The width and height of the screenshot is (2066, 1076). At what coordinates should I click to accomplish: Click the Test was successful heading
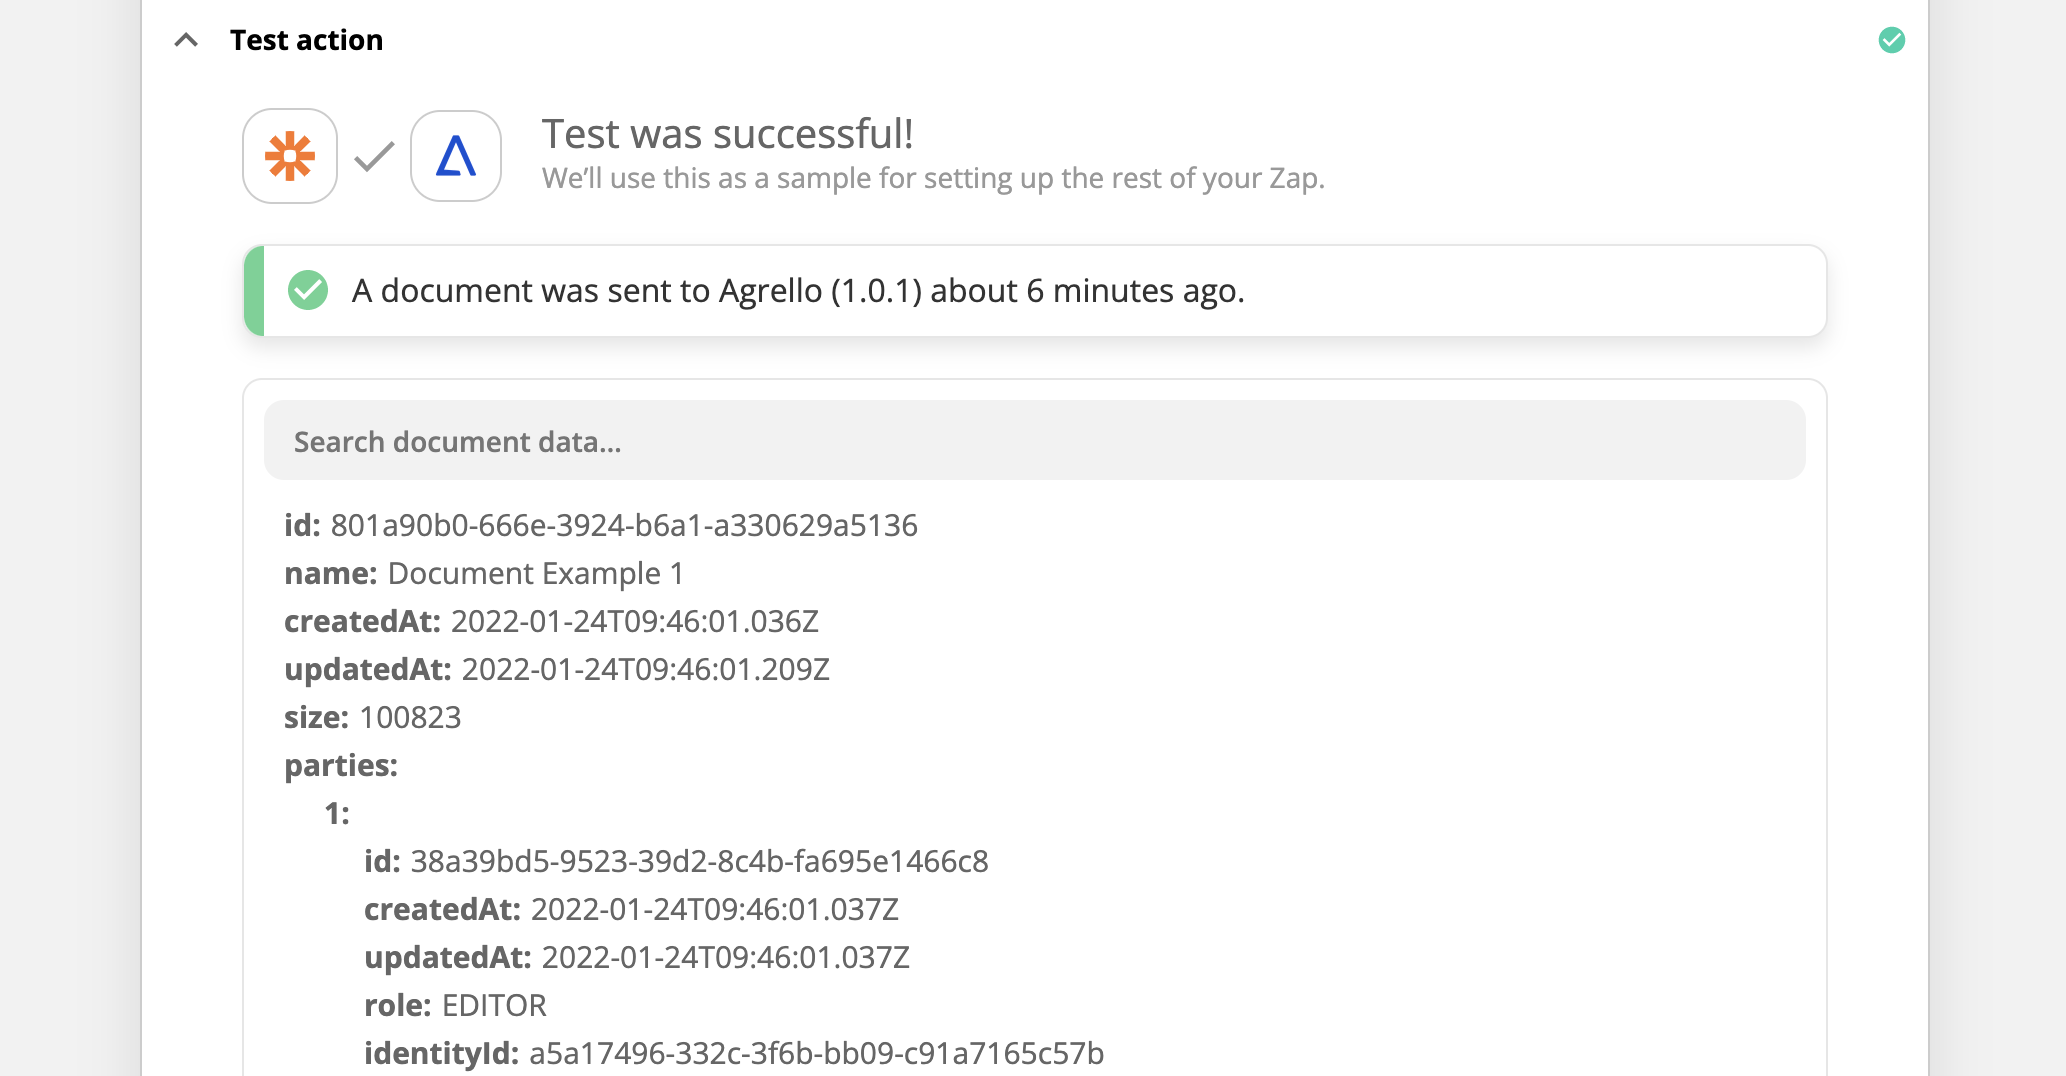728,134
